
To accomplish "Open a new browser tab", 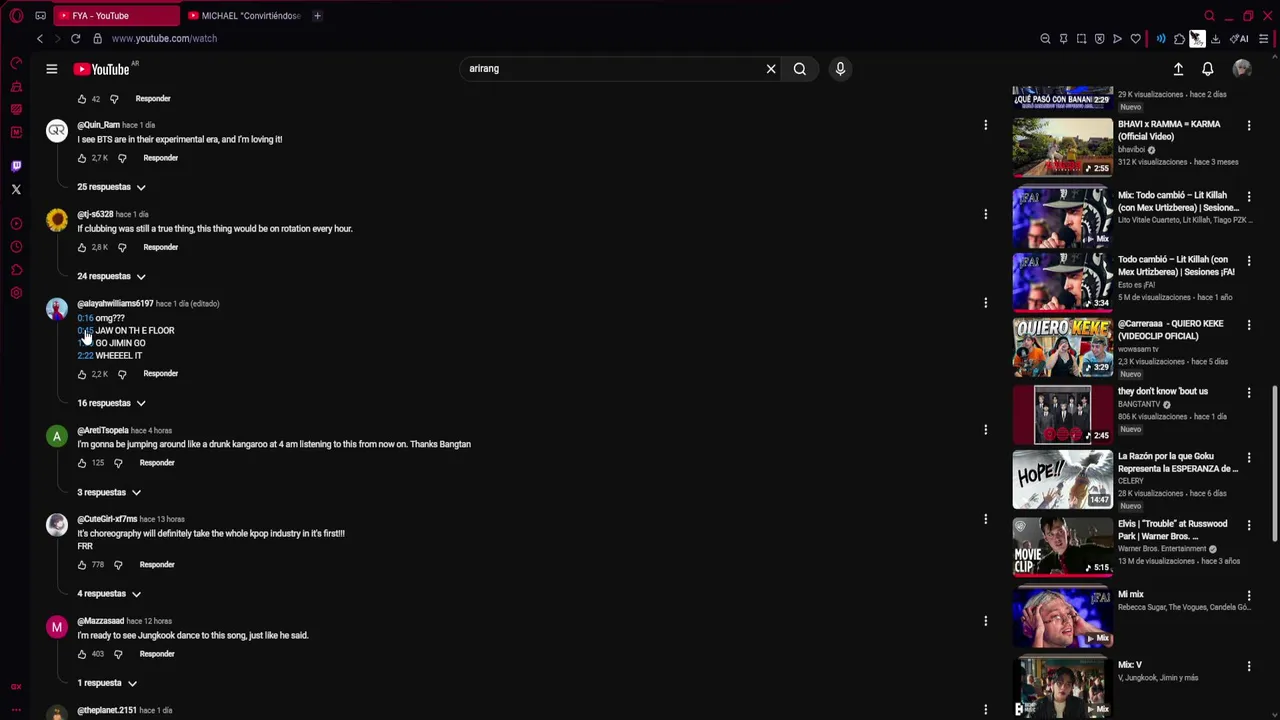I will (317, 16).
